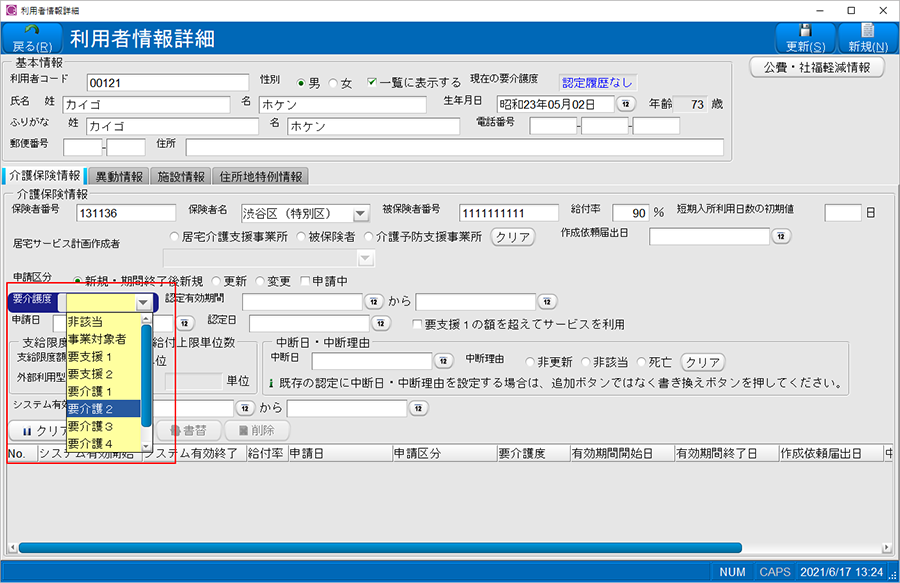Toggle 一覧に表示する checkbox
This screenshot has width=900, height=583.
373,83
